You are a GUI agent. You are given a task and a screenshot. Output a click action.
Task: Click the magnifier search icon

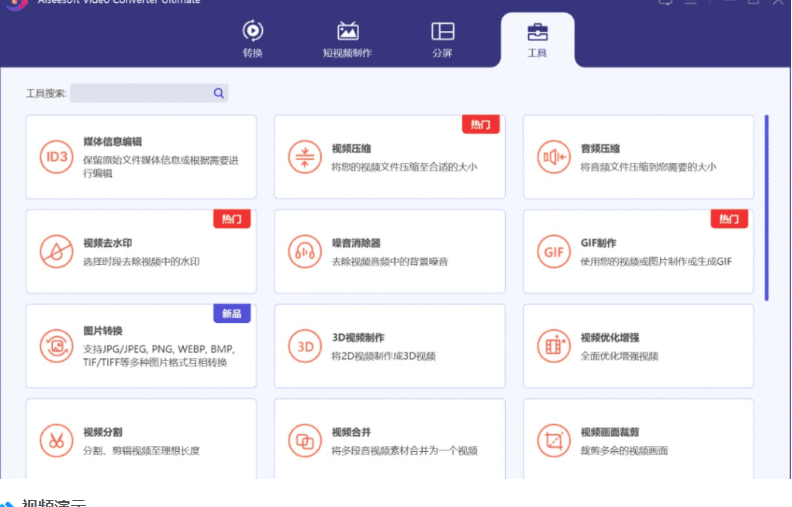point(219,93)
